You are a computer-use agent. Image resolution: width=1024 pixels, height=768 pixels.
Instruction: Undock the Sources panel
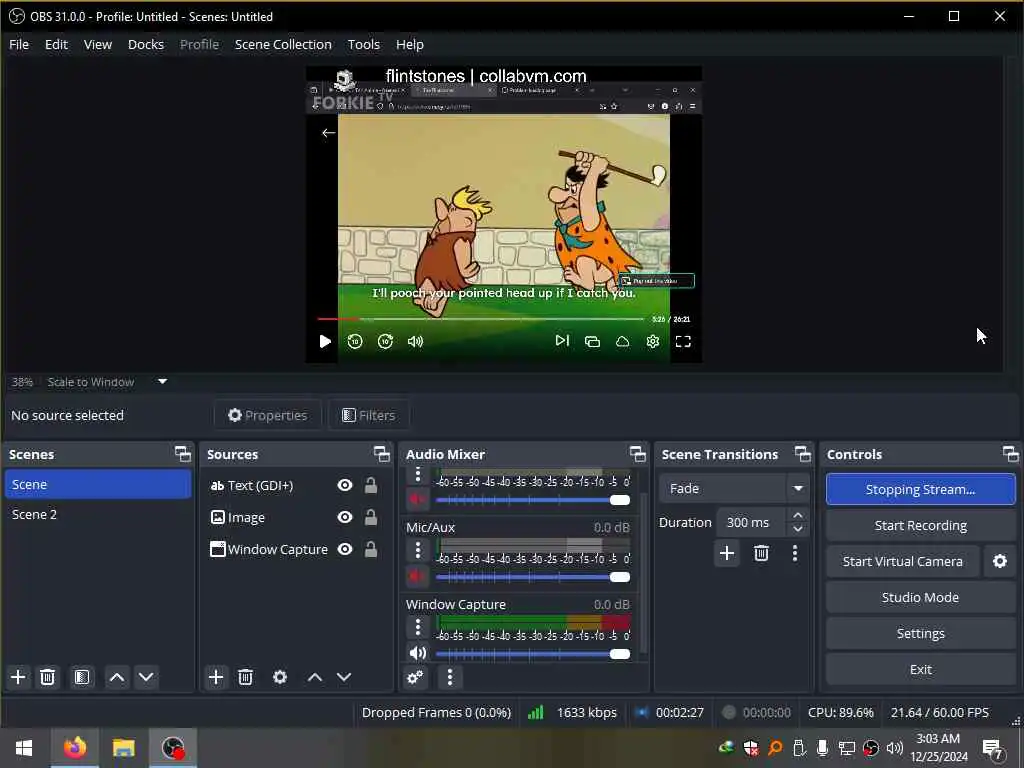[x=382, y=454]
